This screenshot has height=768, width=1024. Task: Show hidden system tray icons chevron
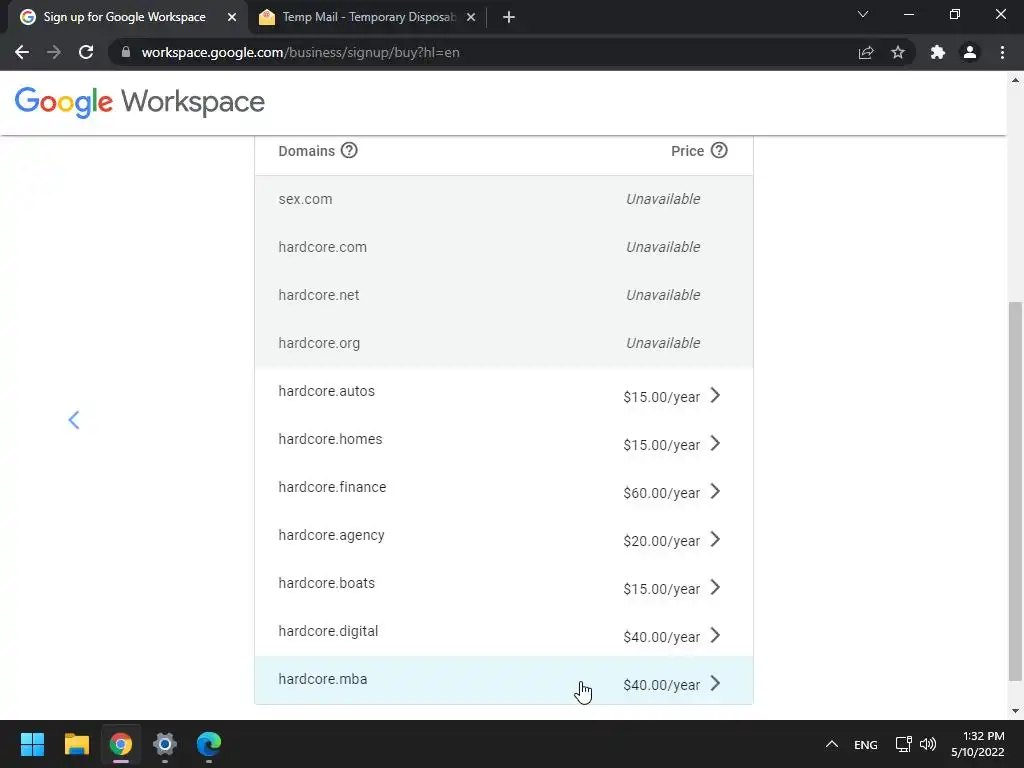831,744
